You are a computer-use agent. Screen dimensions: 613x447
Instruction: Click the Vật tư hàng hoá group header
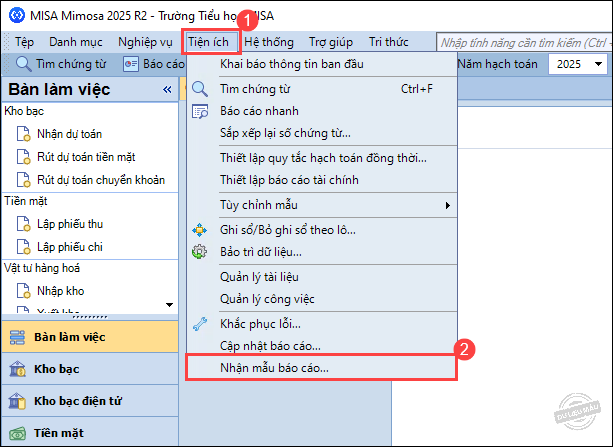[x=42, y=268]
